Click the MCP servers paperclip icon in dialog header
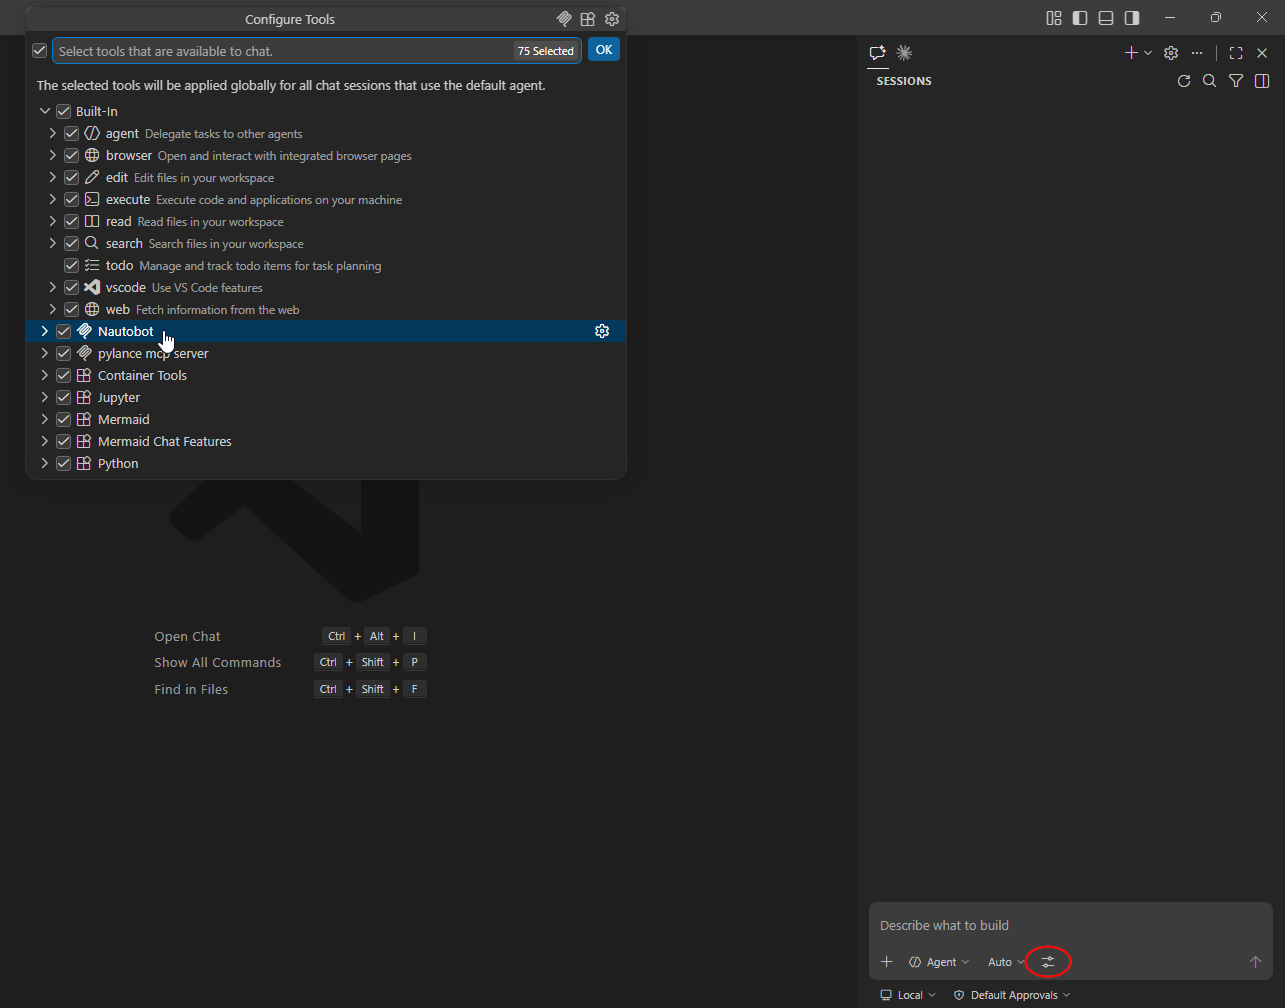Image resolution: width=1285 pixels, height=1008 pixels. 563,18
